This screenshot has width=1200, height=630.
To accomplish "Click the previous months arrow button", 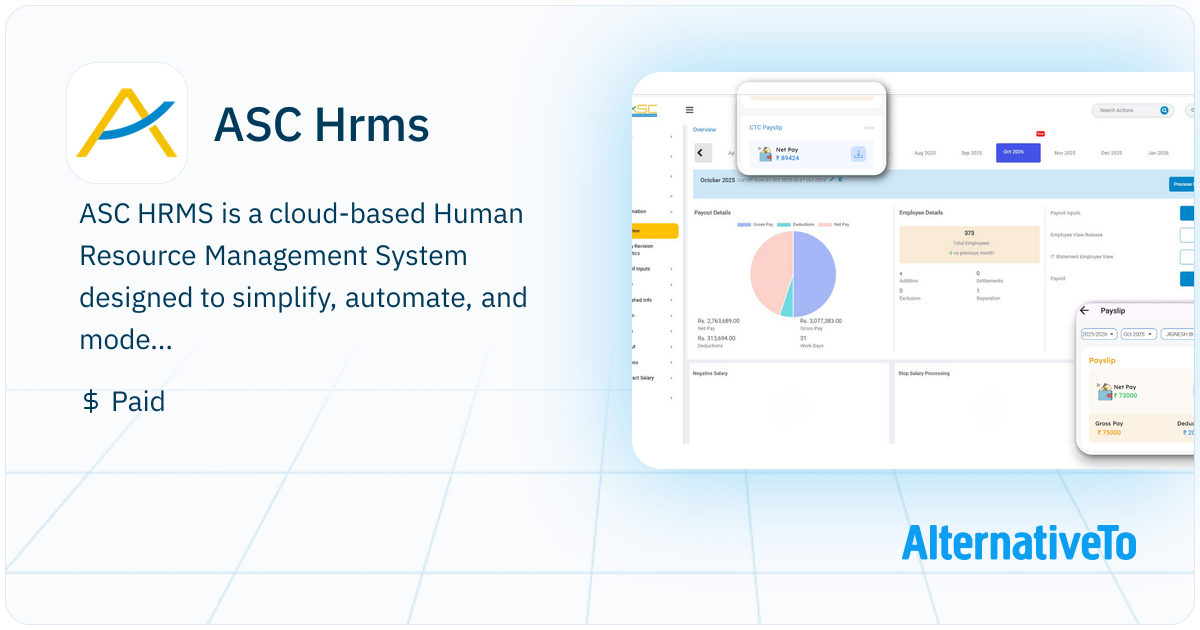I will 702,153.
